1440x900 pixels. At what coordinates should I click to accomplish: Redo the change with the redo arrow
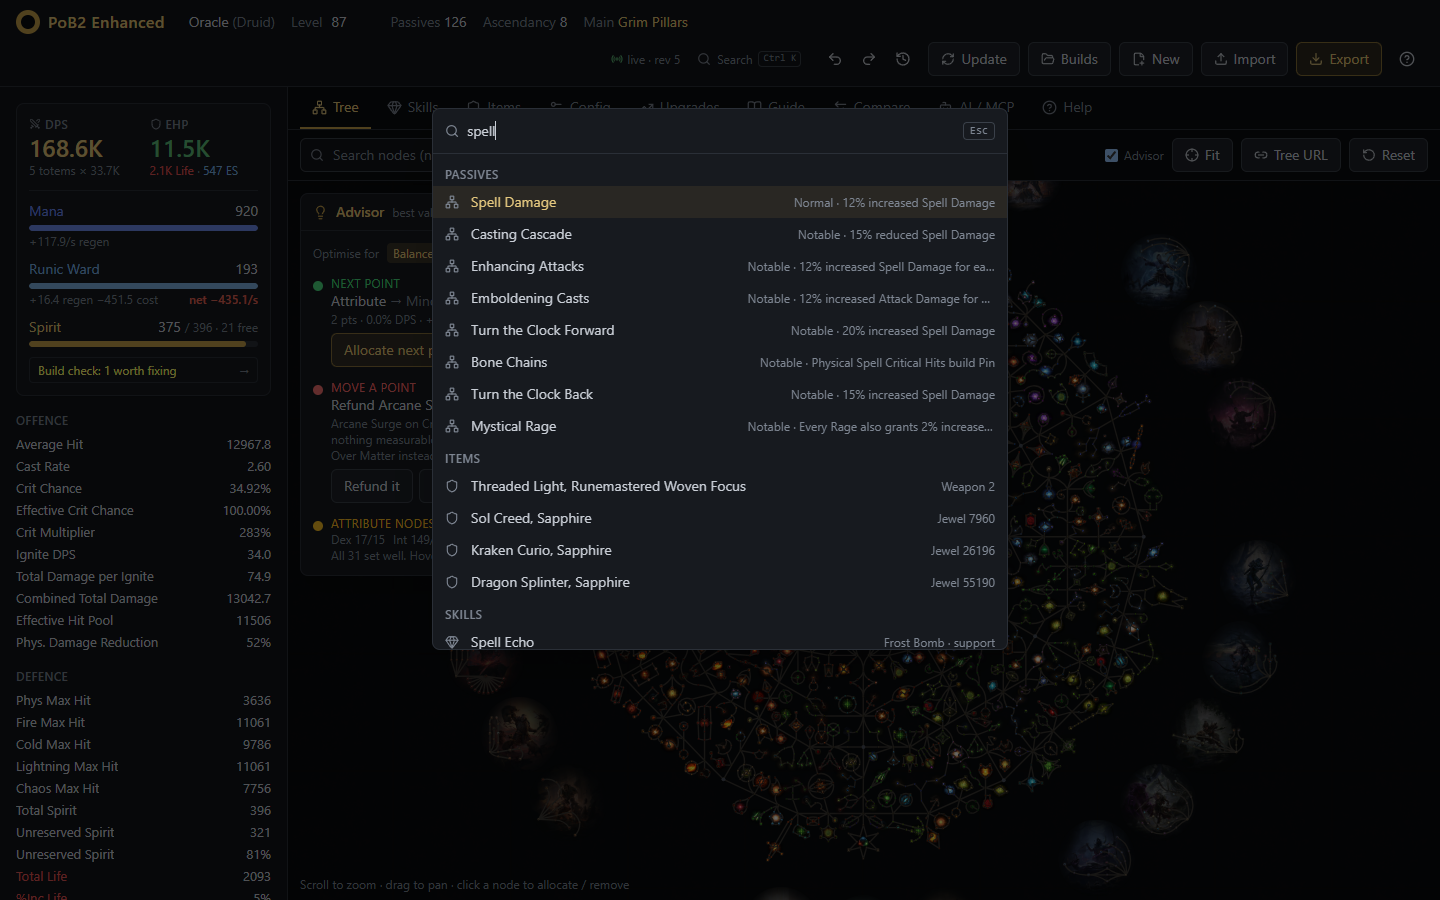869,59
